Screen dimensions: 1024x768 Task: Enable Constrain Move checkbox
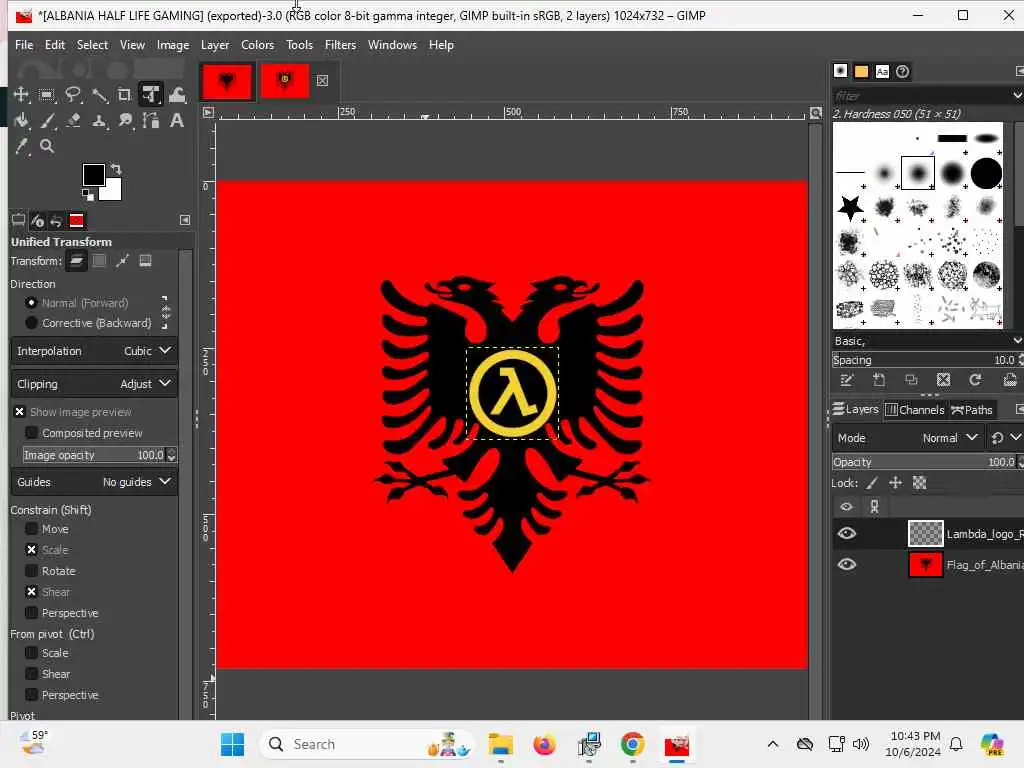[x=31, y=529]
